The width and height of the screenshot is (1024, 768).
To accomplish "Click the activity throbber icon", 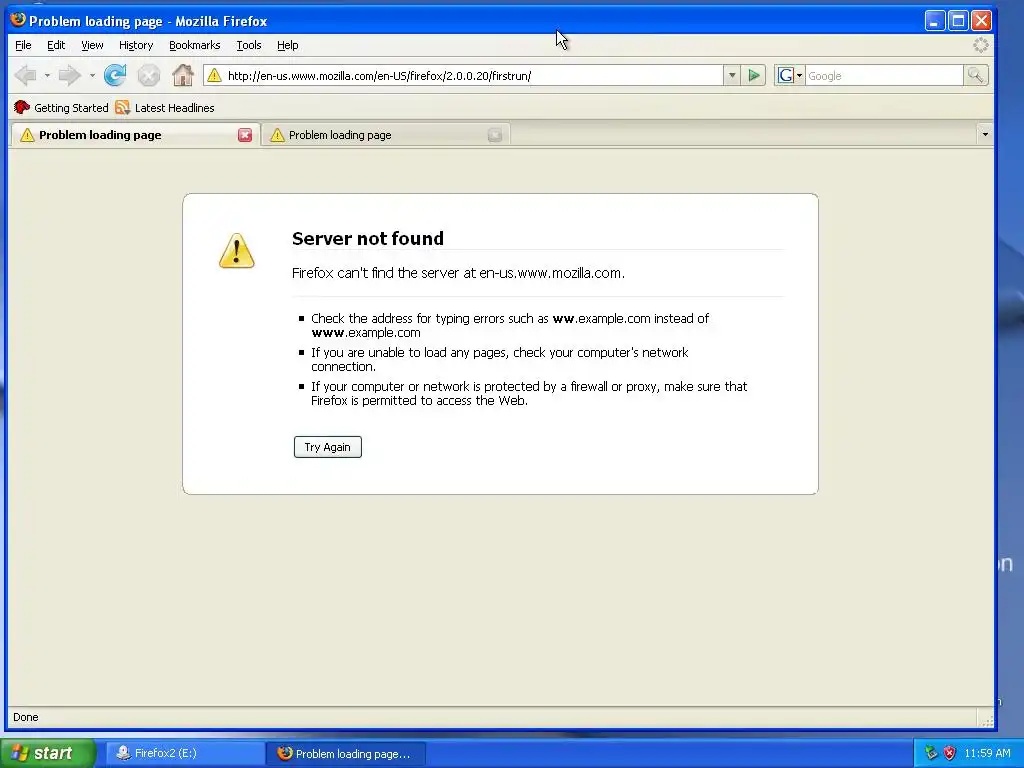I will click(x=980, y=45).
